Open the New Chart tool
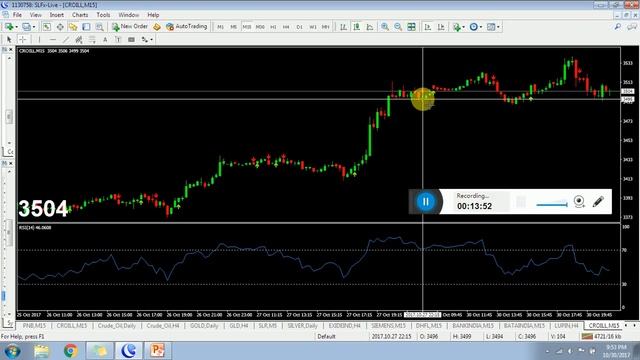 click(x=9, y=27)
